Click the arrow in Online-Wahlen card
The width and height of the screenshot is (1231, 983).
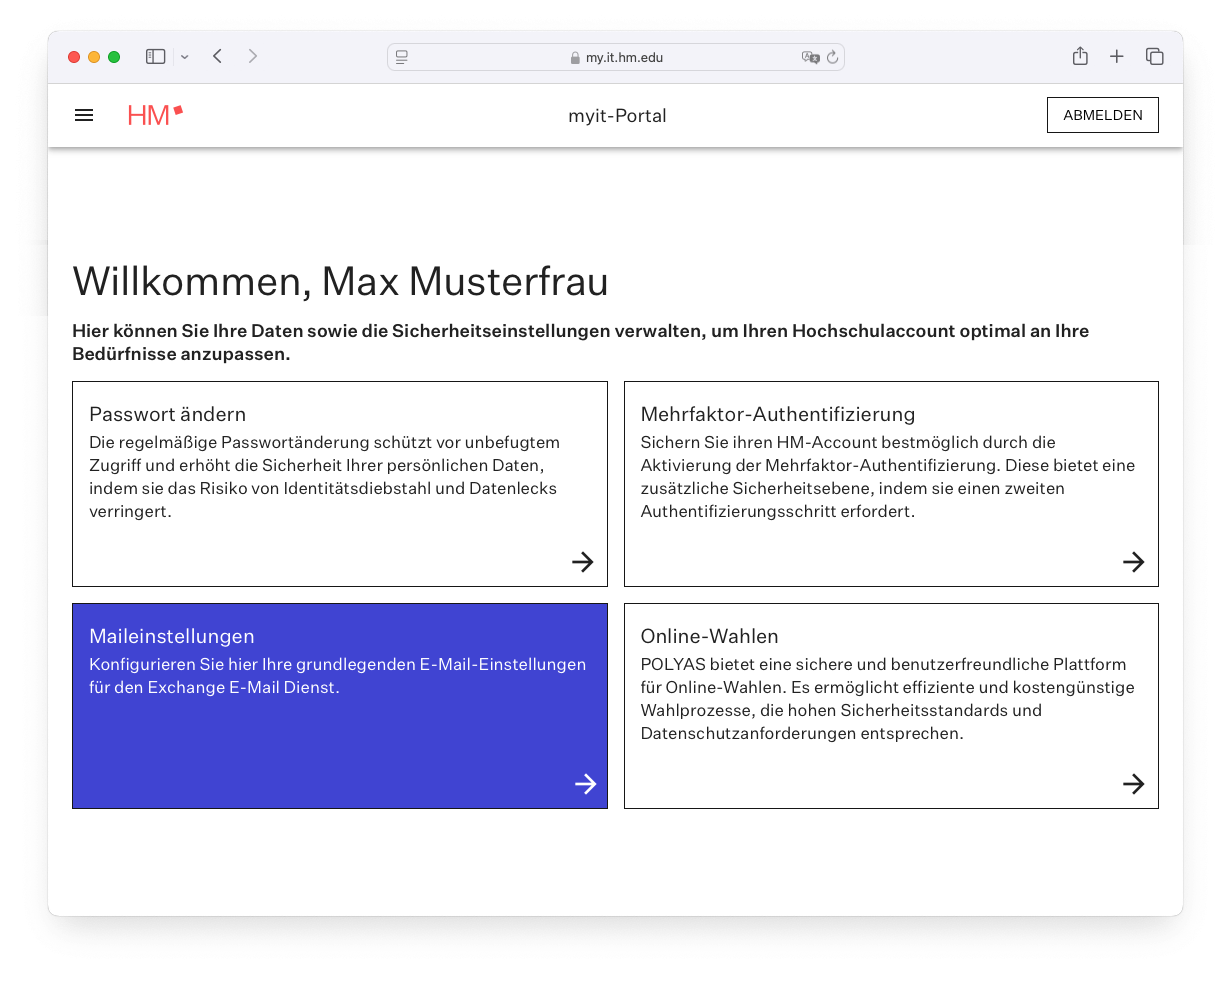[1133, 784]
